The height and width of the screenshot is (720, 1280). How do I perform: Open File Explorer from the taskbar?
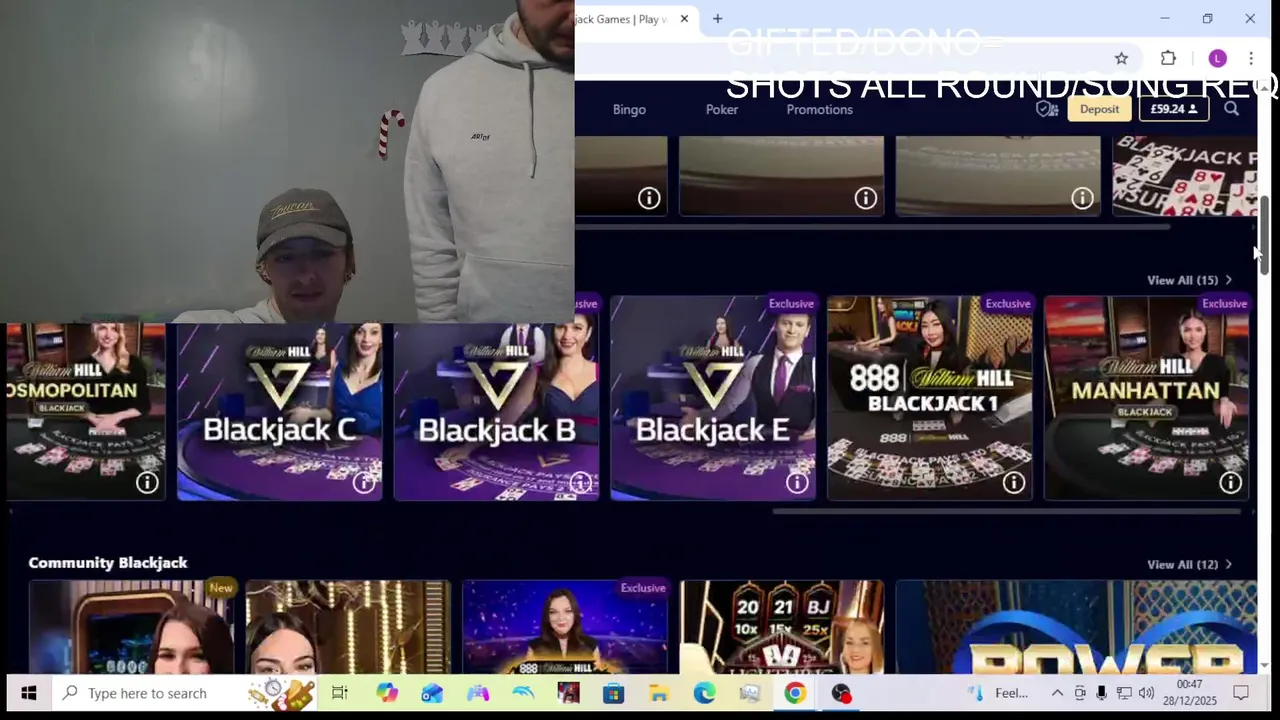click(658, 693)
